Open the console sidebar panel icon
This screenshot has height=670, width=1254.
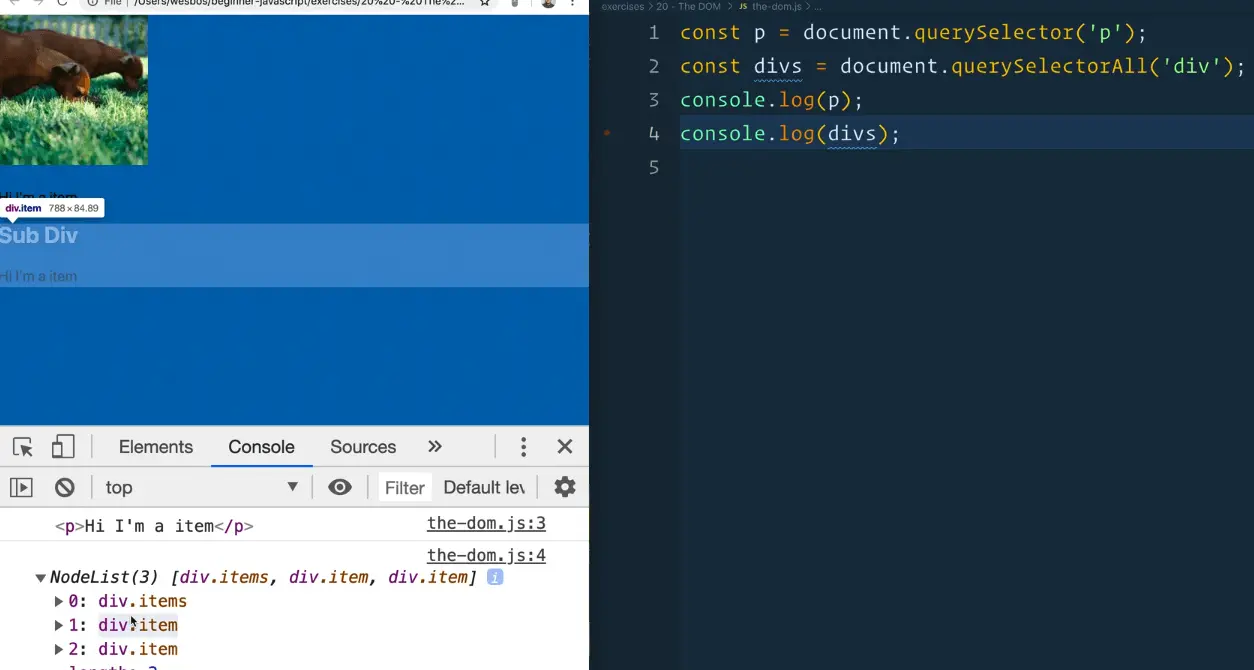pyautogui.click(x=21, y=487)
